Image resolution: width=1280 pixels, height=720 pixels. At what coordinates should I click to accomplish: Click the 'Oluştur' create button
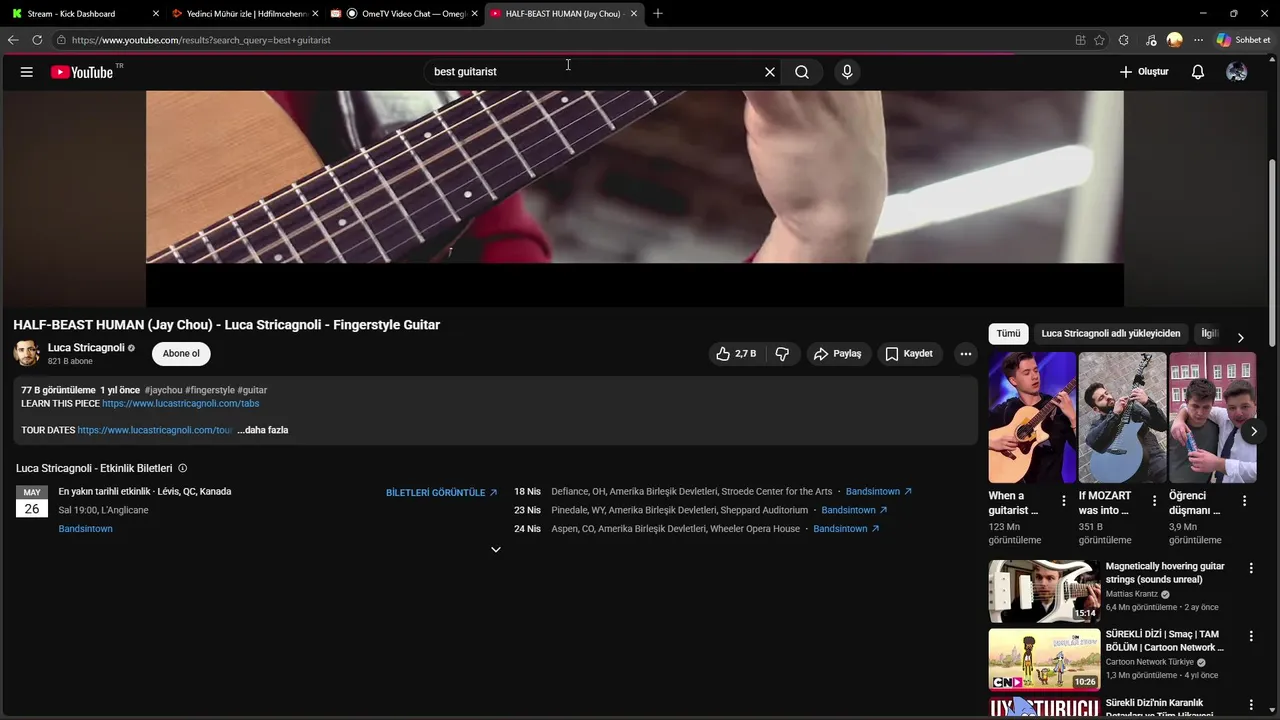(x=1144, y=72)
